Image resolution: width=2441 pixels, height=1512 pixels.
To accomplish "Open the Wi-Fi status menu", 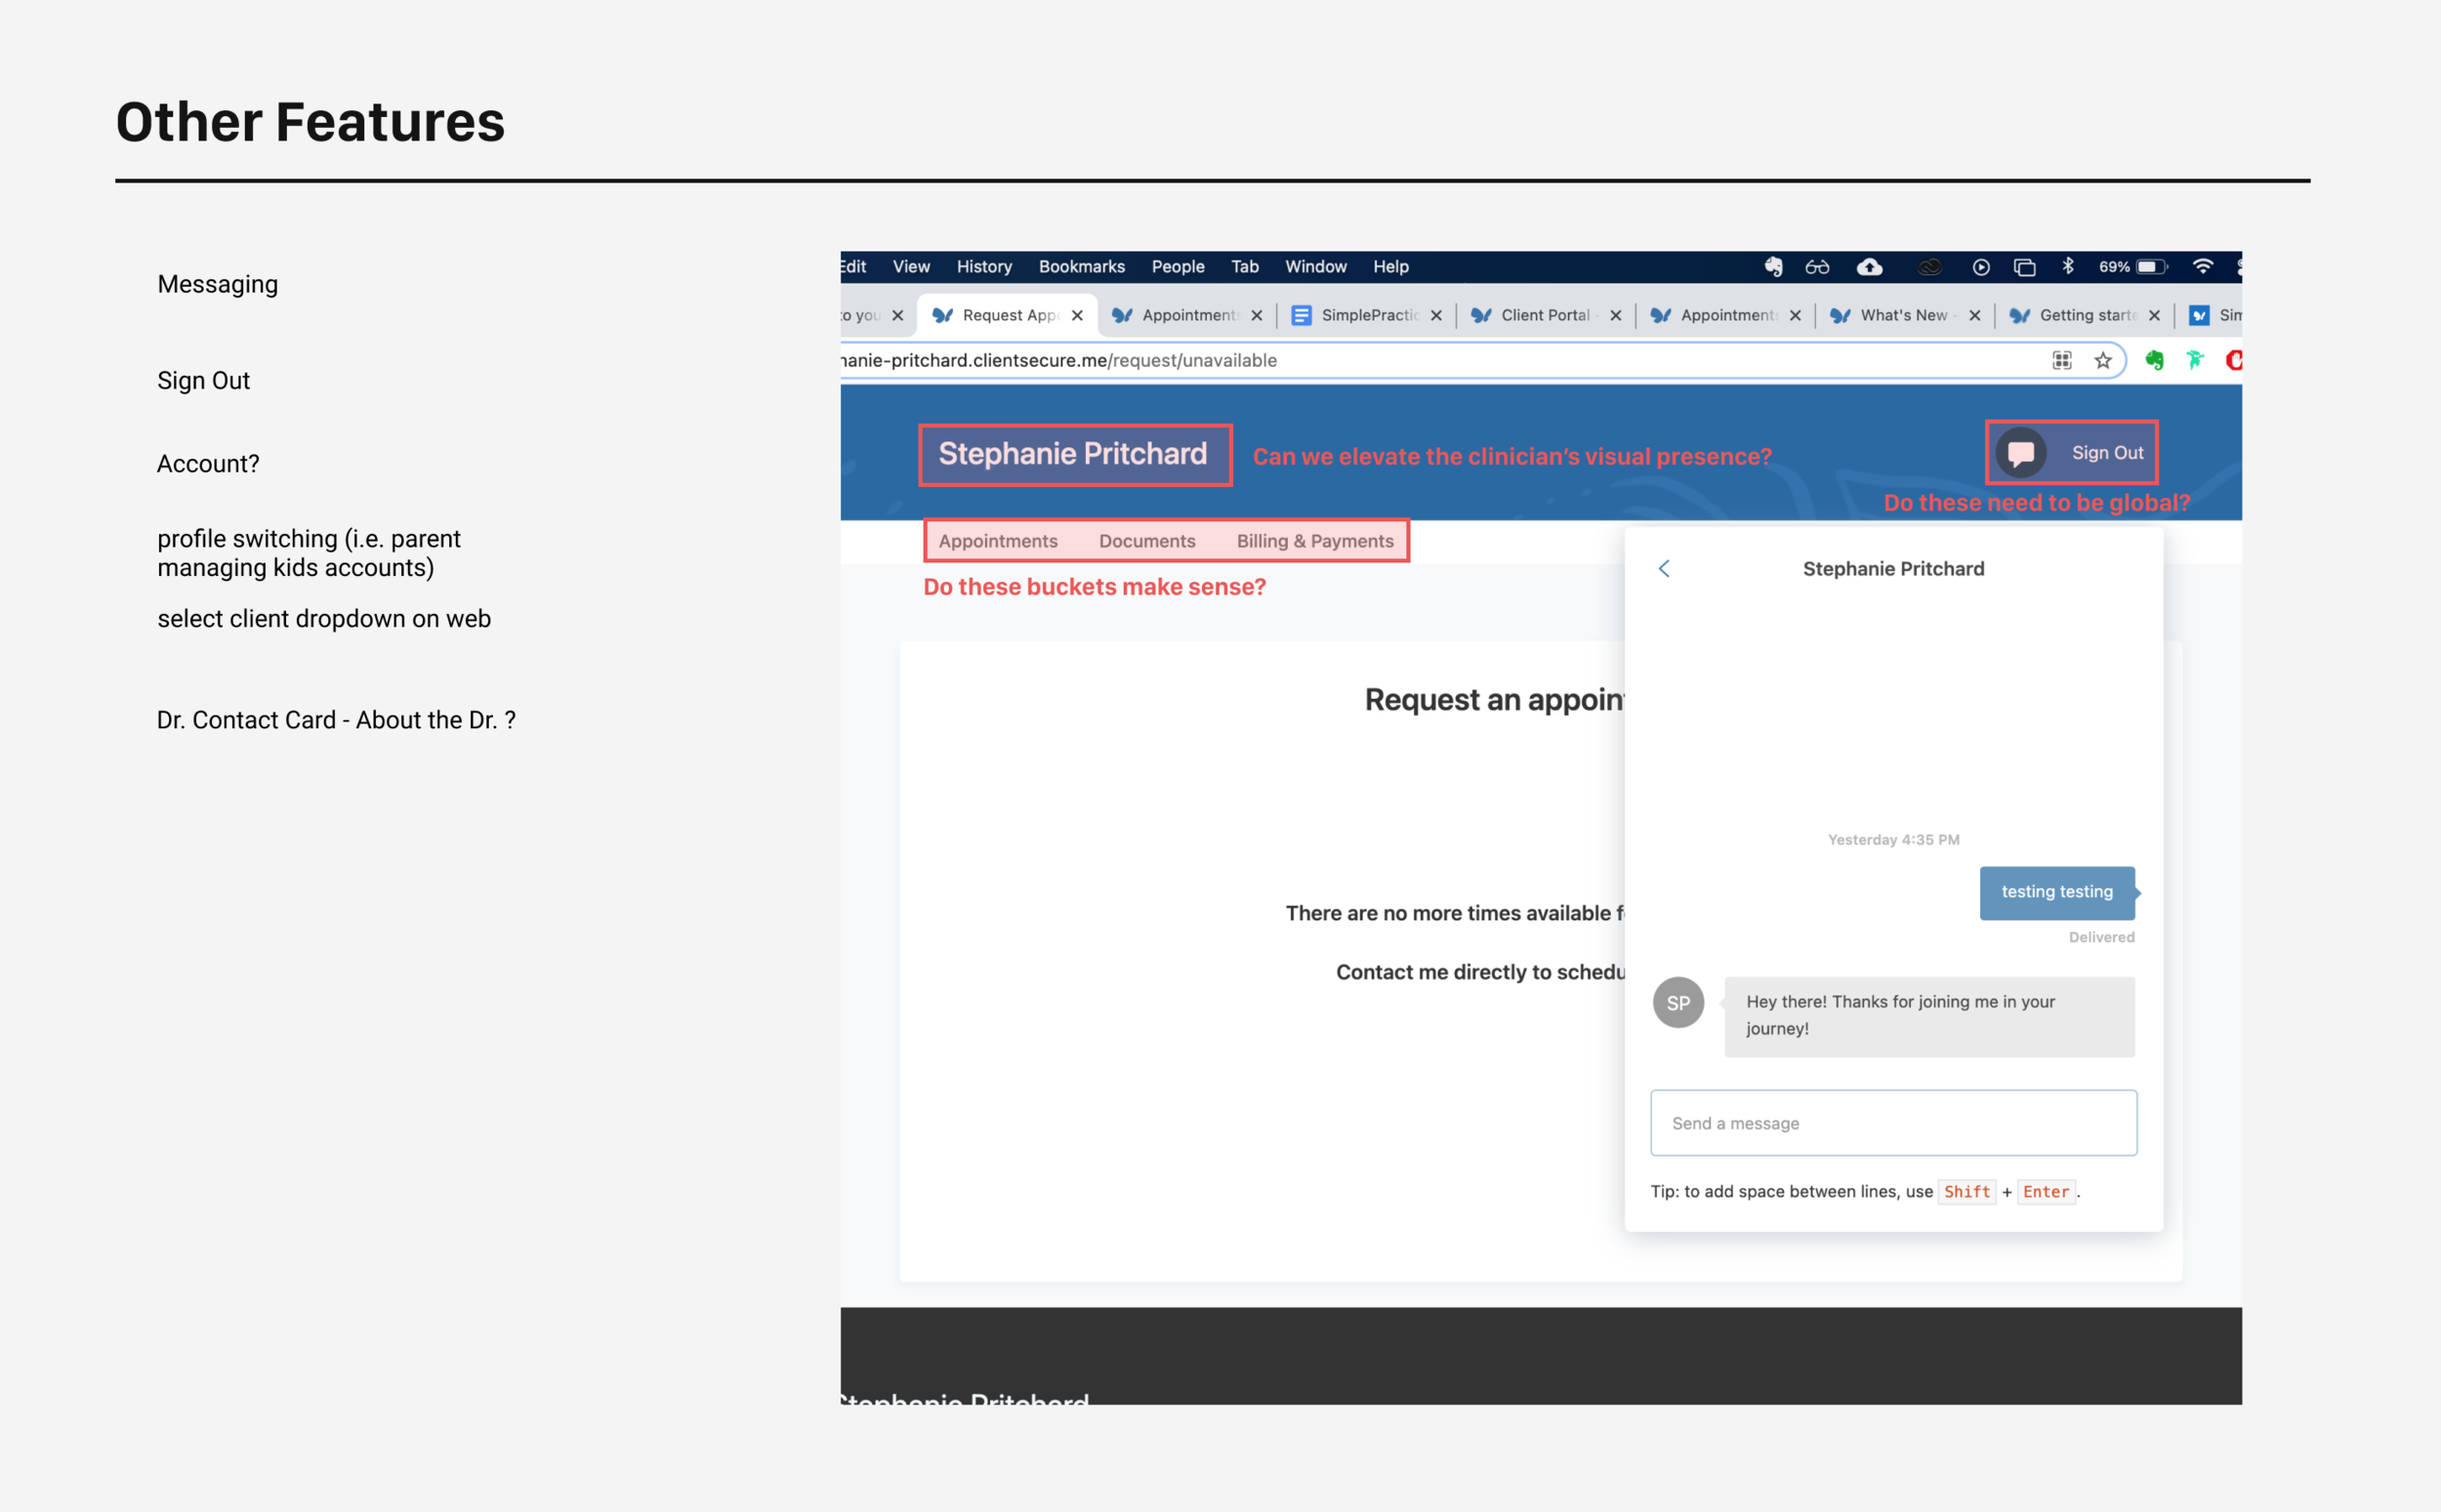I will click(2202, 266).
